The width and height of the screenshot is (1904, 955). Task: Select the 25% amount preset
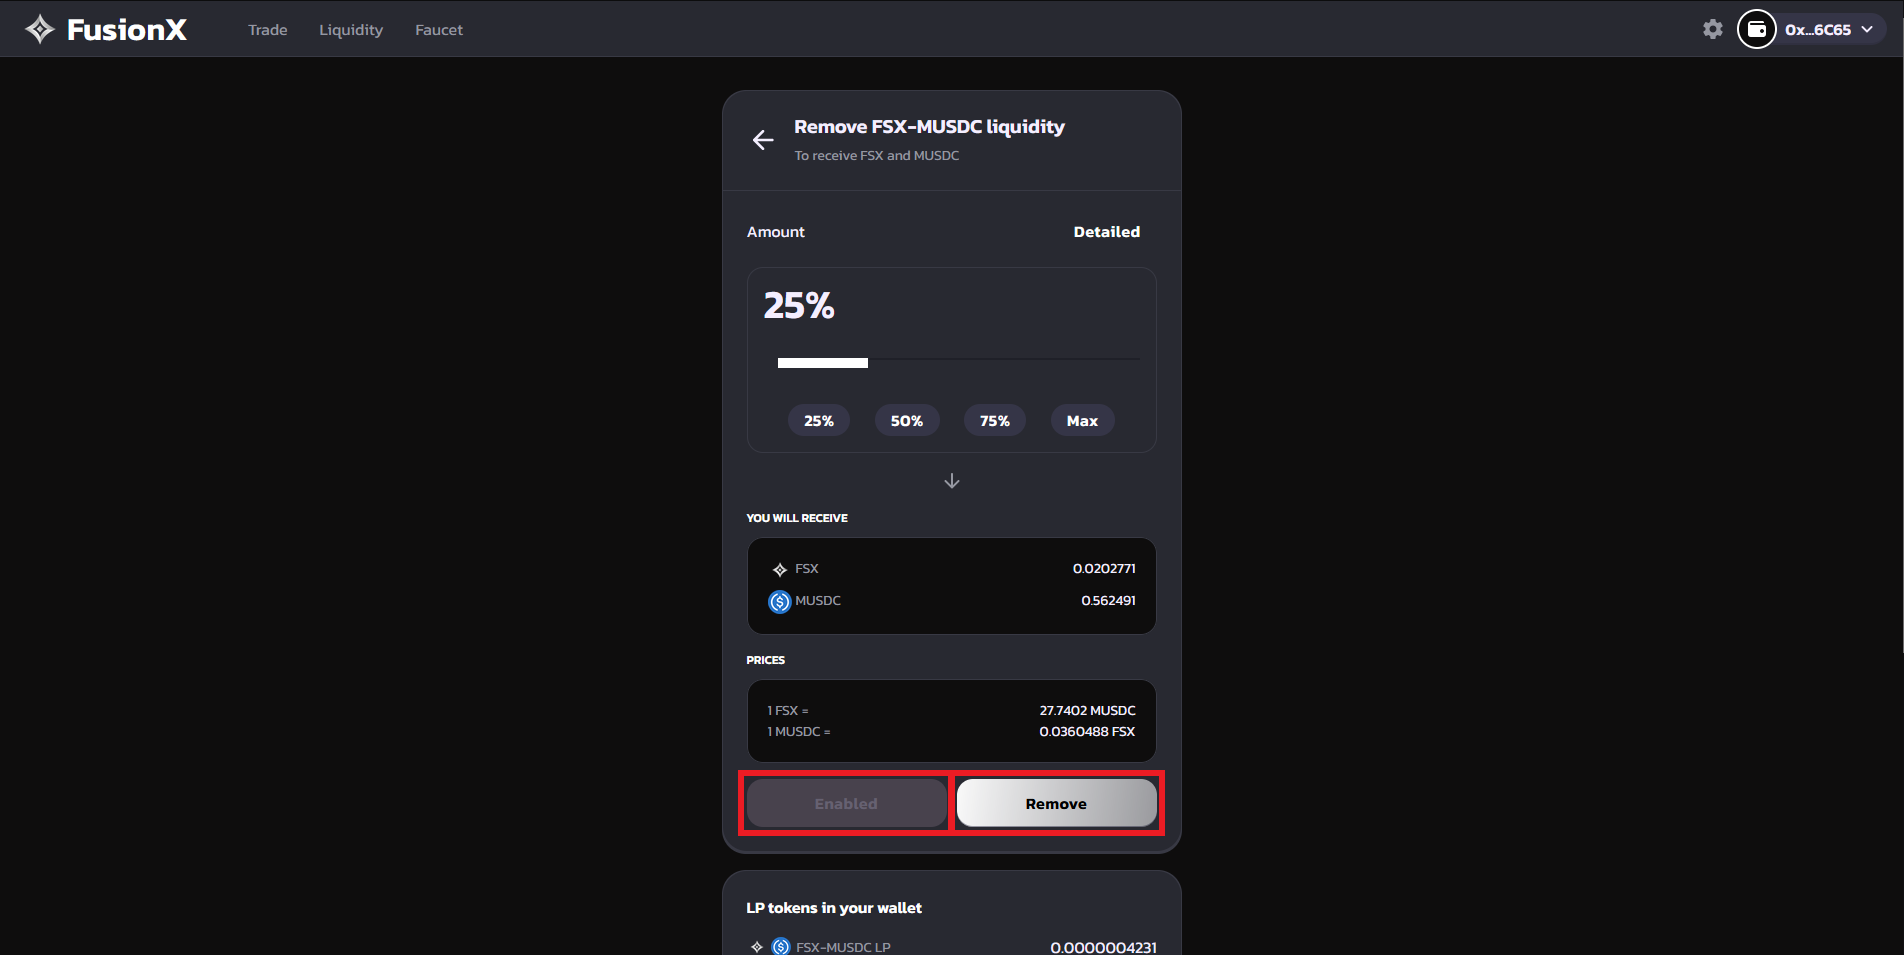pos(818,421)
